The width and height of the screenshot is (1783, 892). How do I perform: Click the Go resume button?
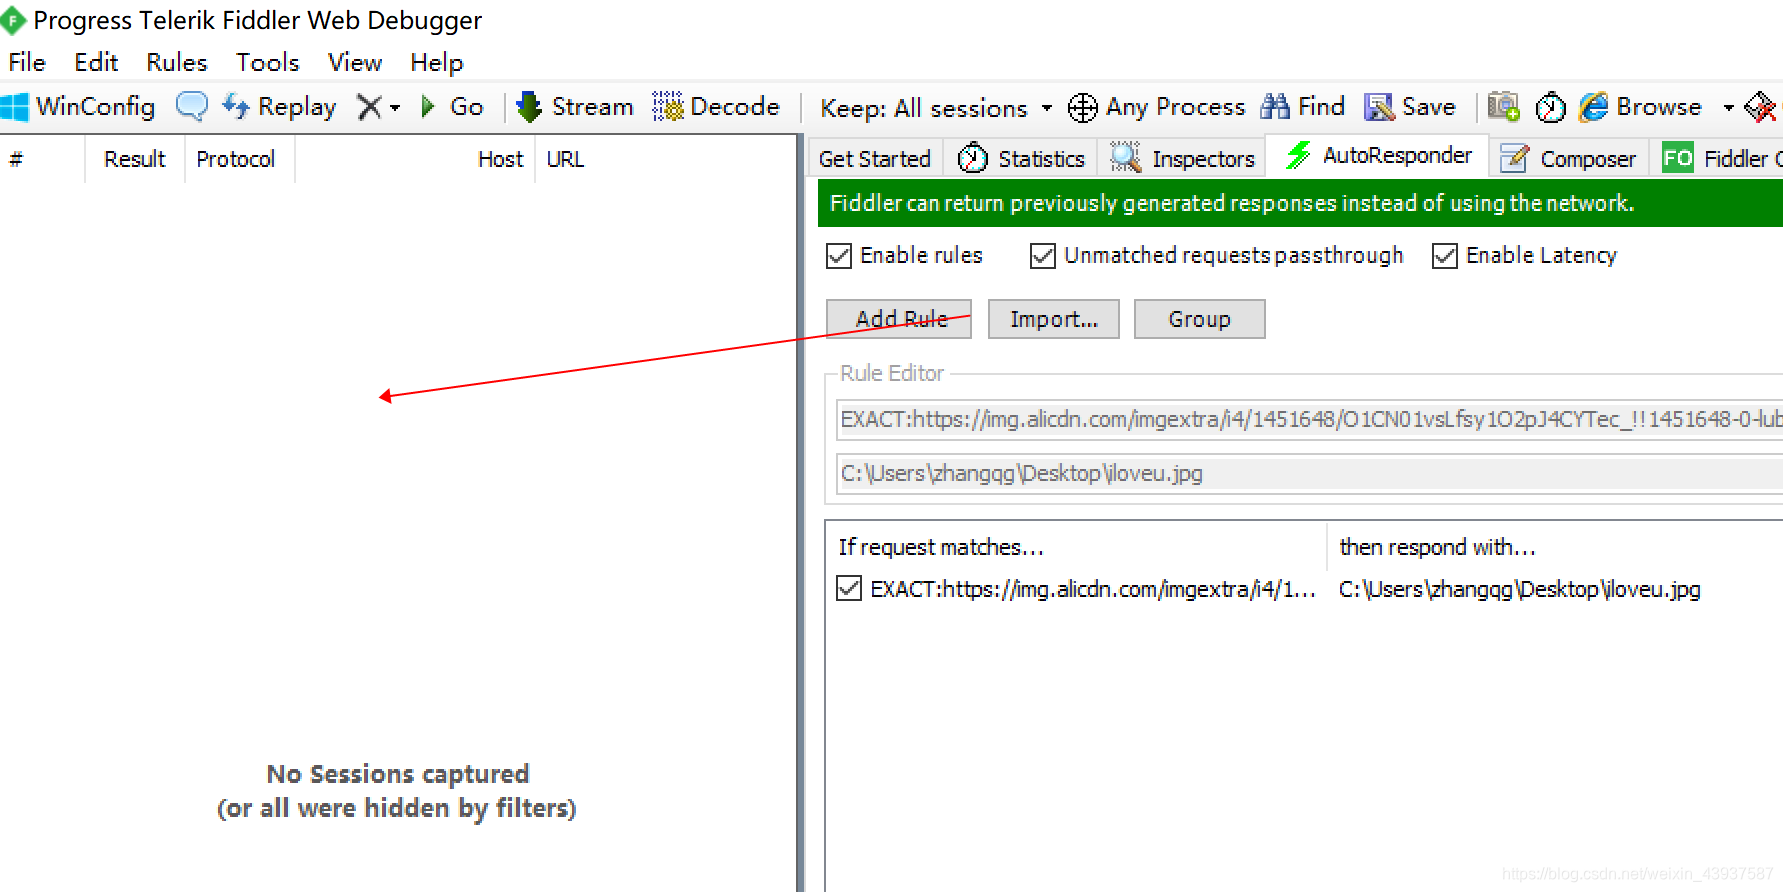[451, 107]
